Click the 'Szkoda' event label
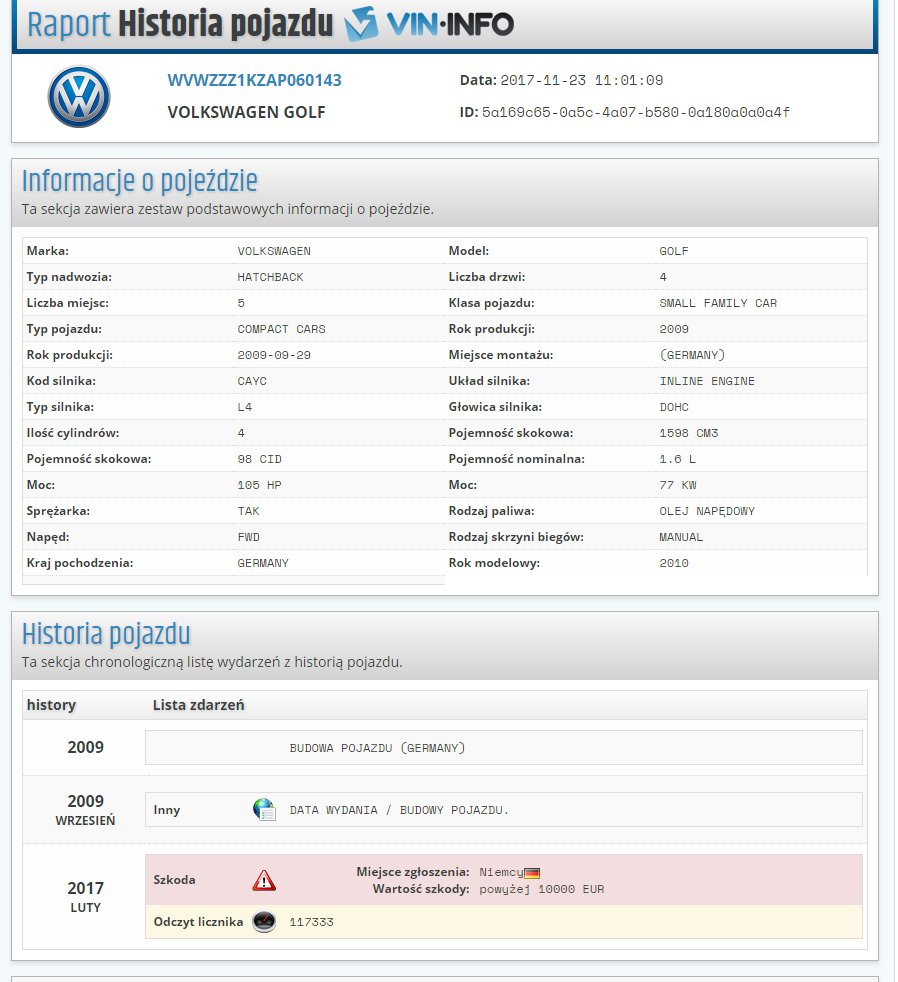This screenshot has height=982, width=898. point(174,880)
